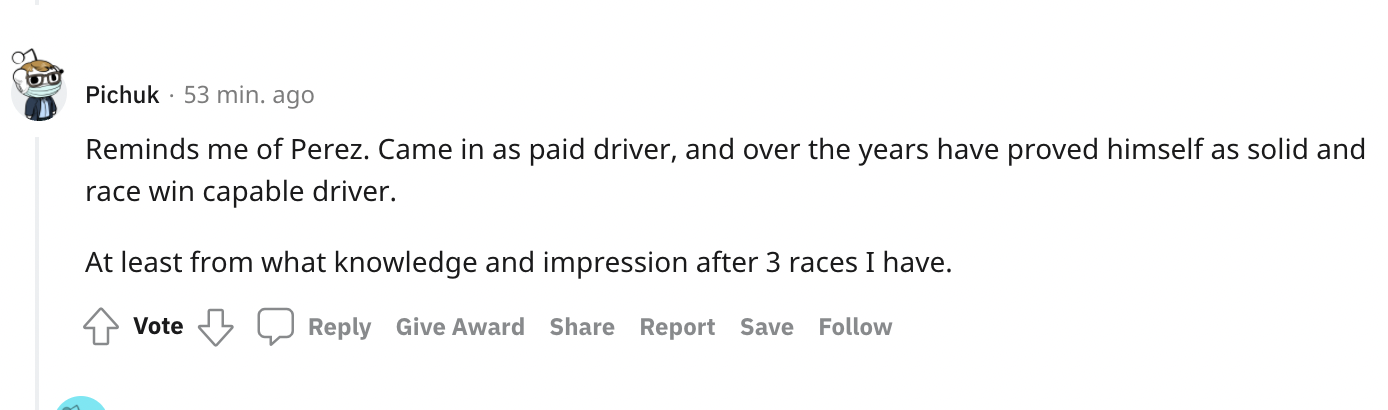Open Pichuk's avatar with glasses and mask
The image size is (1388, 410).
40,86
